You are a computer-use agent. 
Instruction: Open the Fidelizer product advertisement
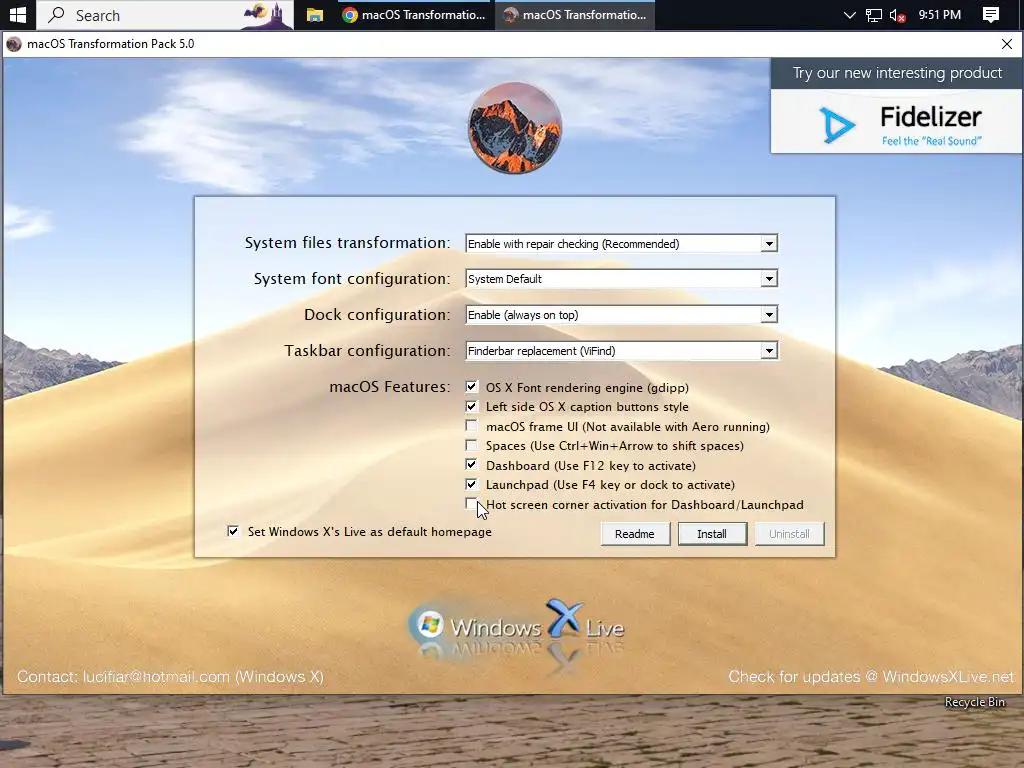(x=897, y=122)
